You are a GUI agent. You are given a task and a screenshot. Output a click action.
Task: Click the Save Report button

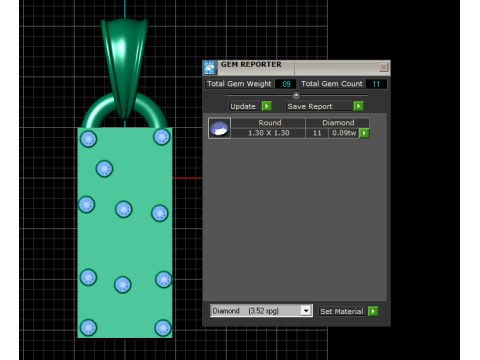(319, 106)
